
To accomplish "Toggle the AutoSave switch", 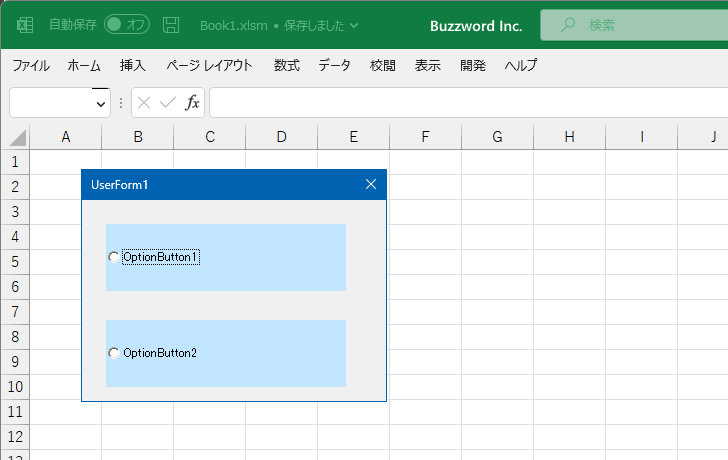I will pos(127,25).
